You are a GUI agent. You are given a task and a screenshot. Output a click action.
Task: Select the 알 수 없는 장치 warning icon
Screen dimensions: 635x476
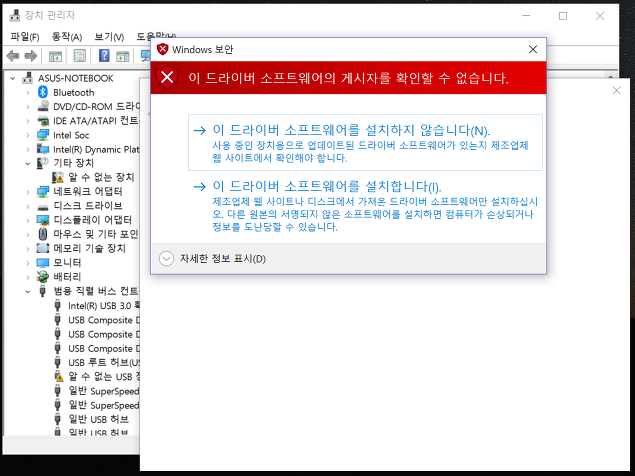[x=58, y=177]
